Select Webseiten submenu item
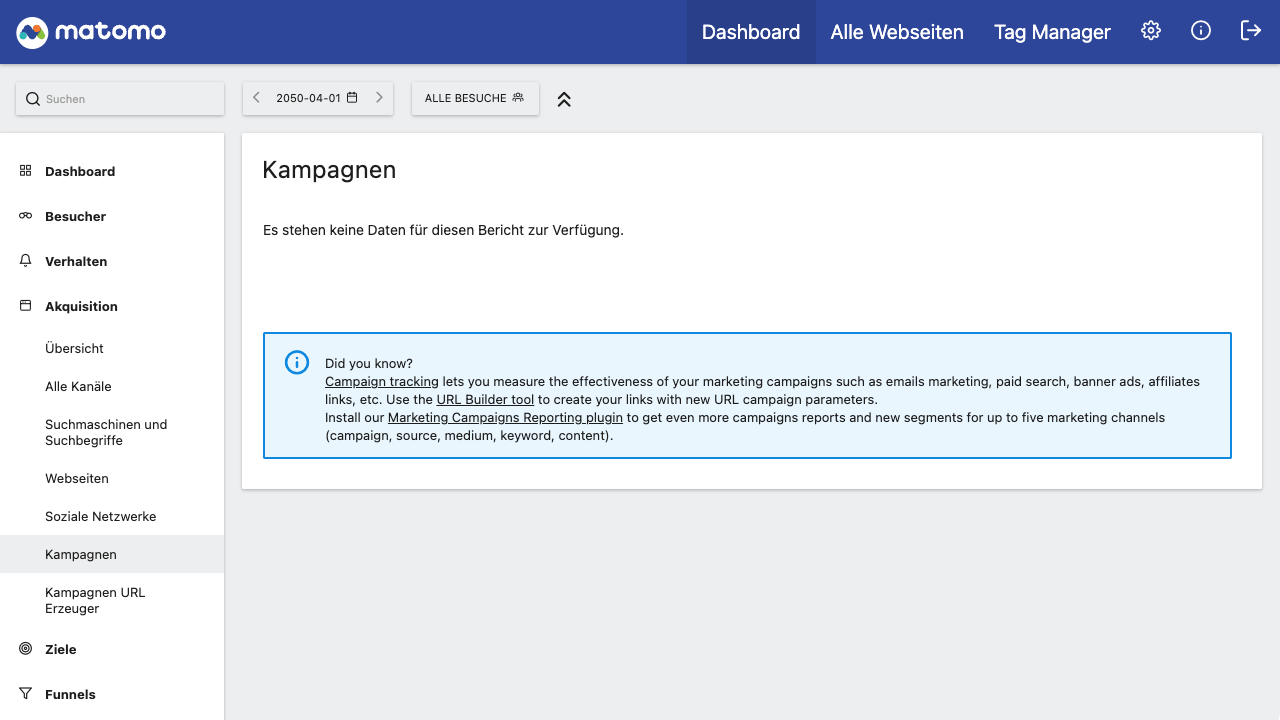This screenshot has height=720, width=1280. (112, 478)
